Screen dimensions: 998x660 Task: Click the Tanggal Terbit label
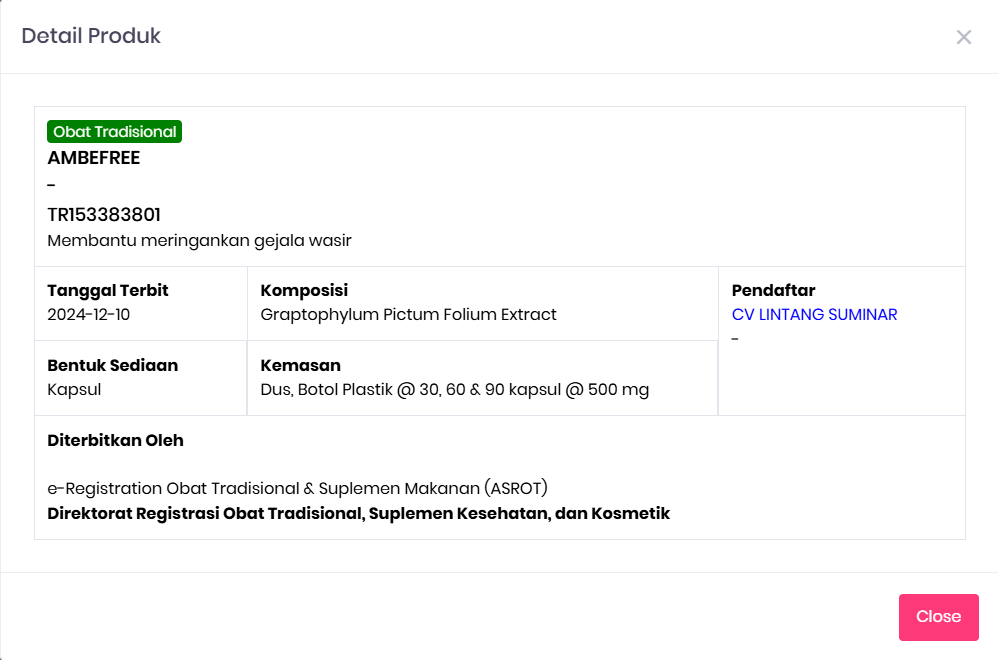[x=108, y=291]
